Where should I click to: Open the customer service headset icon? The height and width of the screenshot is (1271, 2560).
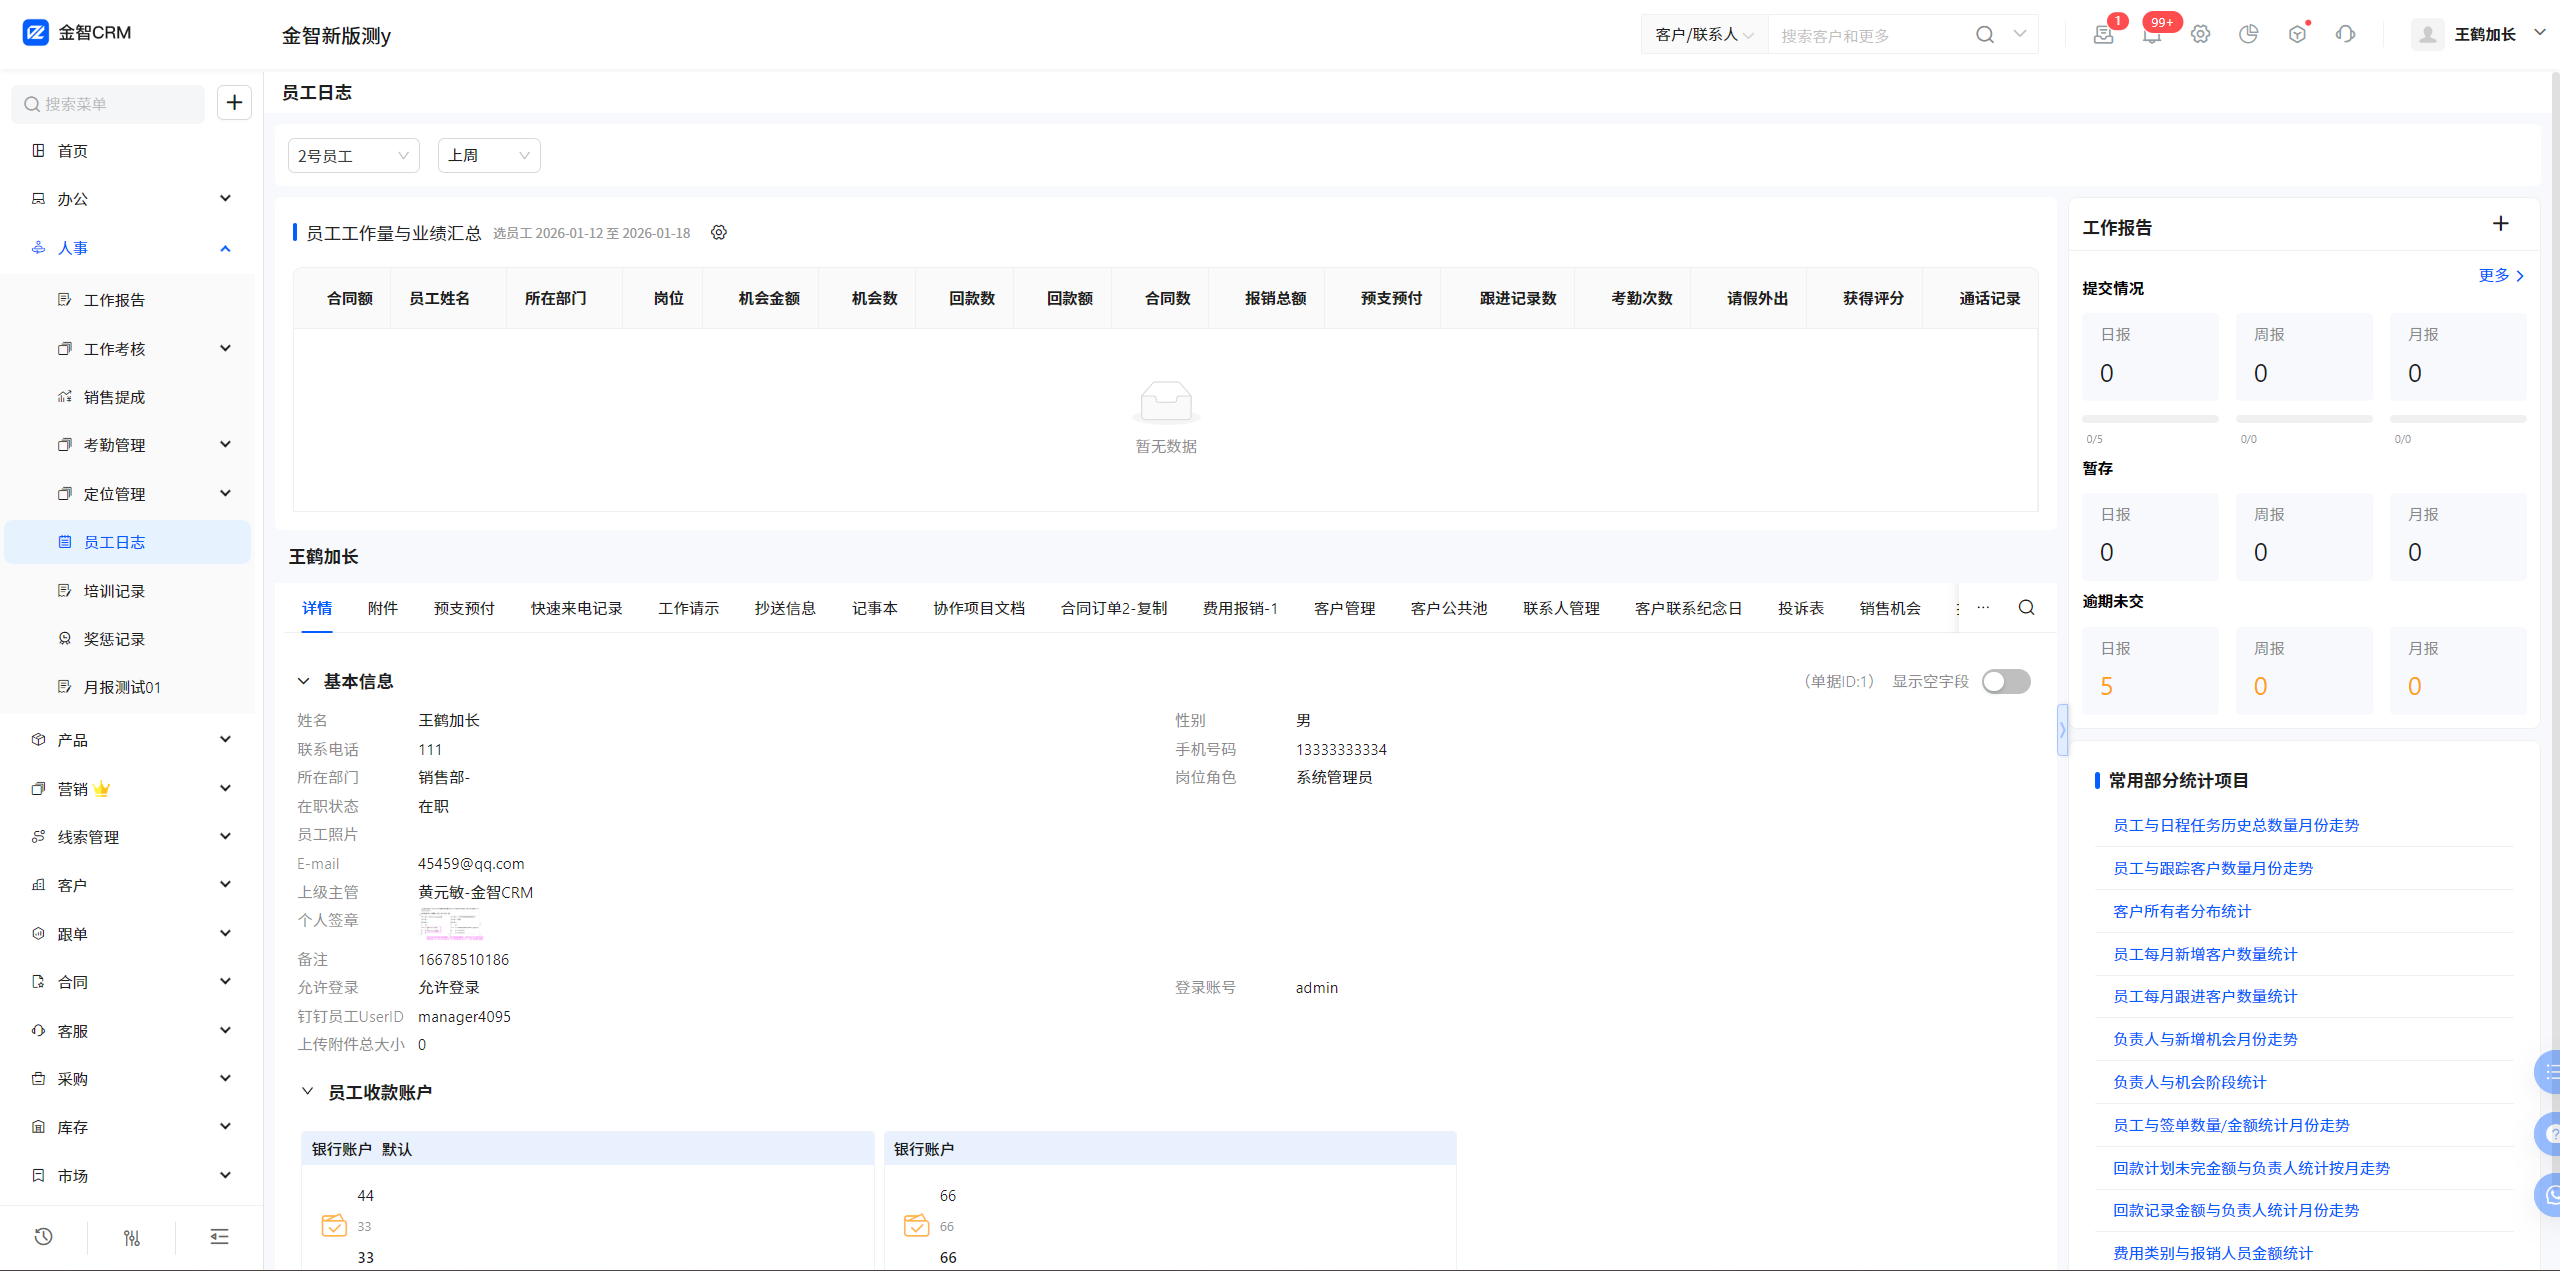2345,34
